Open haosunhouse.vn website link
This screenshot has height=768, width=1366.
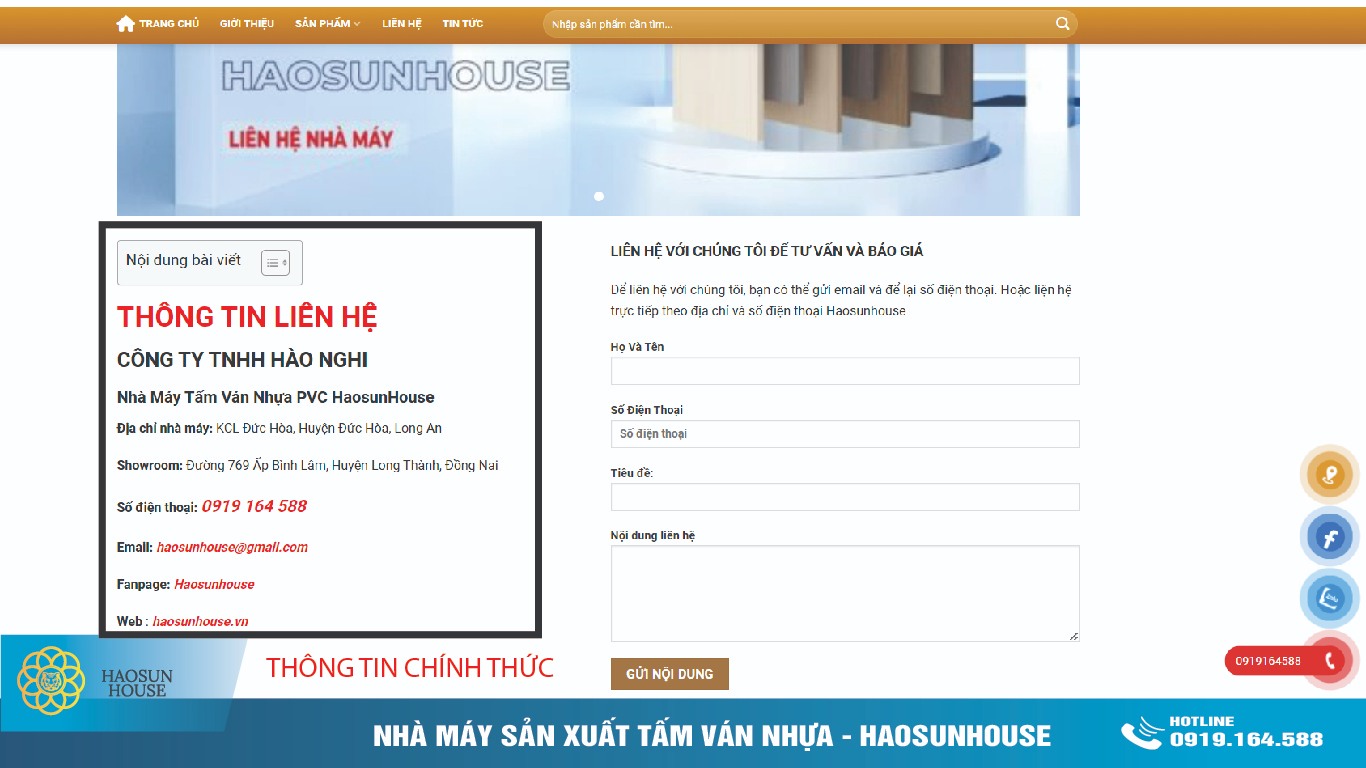coord(200,621)
